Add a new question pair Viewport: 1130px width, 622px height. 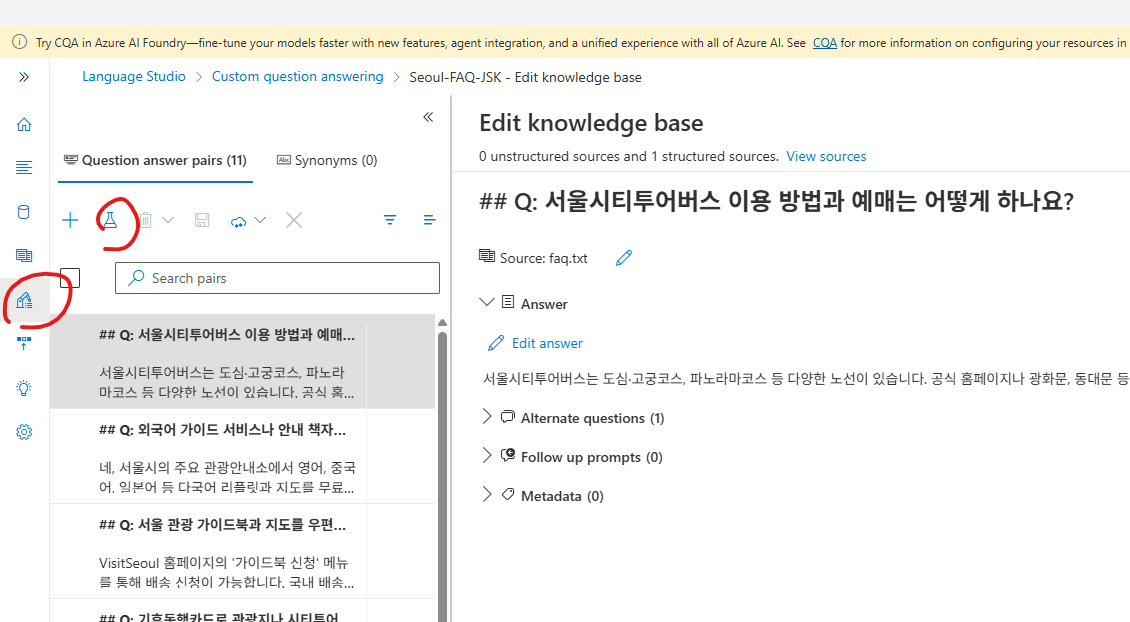pos(70,221)
